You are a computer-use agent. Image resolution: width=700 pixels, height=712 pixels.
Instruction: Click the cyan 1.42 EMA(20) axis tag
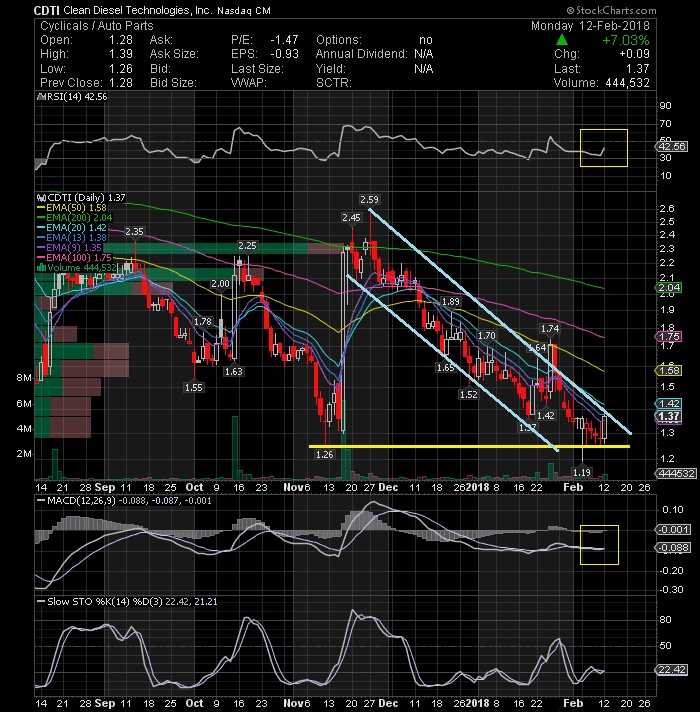669,403
